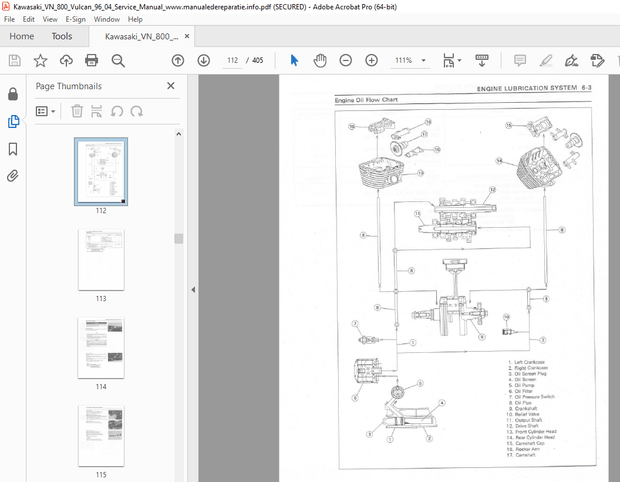The width and height of the screenshot is (620, 482).
Task: Rotate page clockwise icon
Action: click(137, 111)
